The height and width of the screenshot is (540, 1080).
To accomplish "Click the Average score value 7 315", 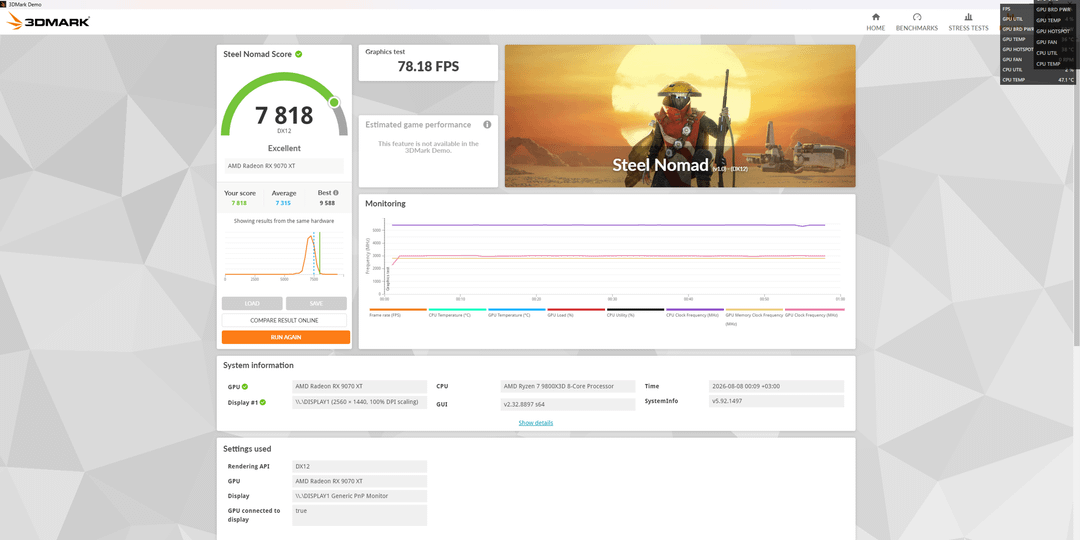I will click(283, 203).
